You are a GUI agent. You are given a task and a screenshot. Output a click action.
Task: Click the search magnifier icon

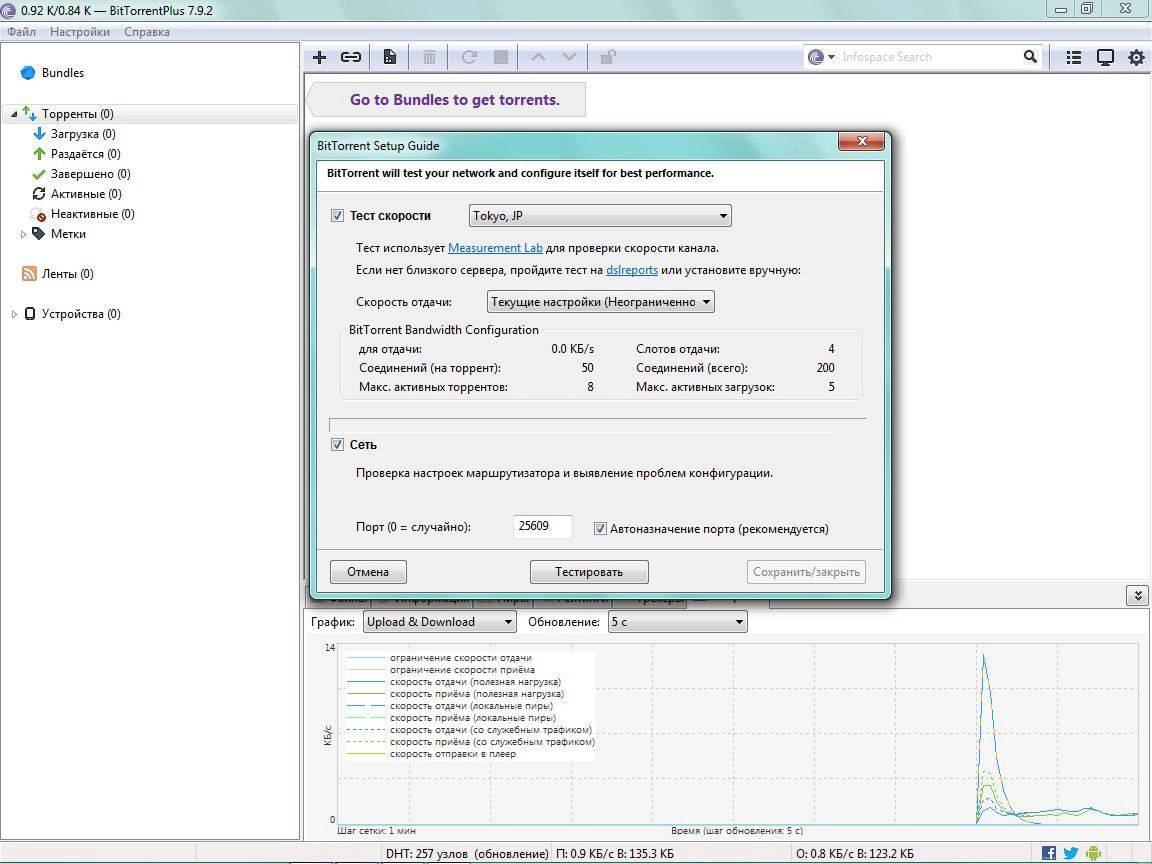[x=1030, y=57]
